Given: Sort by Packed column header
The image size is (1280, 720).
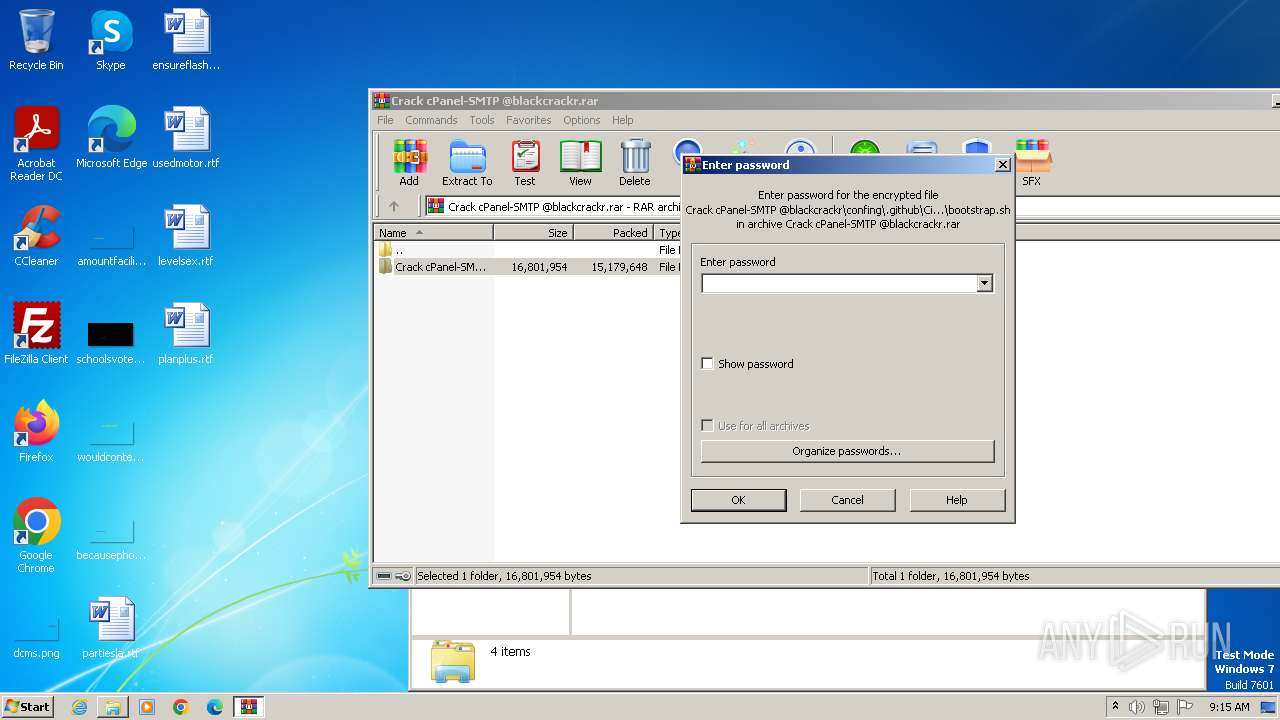Looking at the screenshot, I should (613, 233).
